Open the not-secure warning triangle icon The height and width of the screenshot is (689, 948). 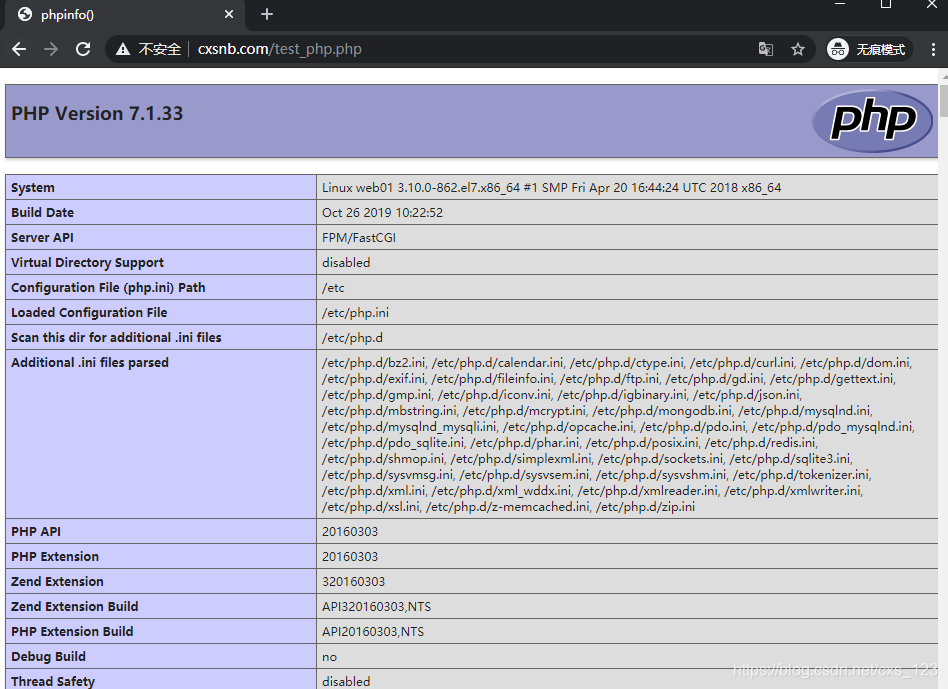click(x=123, y=49)
